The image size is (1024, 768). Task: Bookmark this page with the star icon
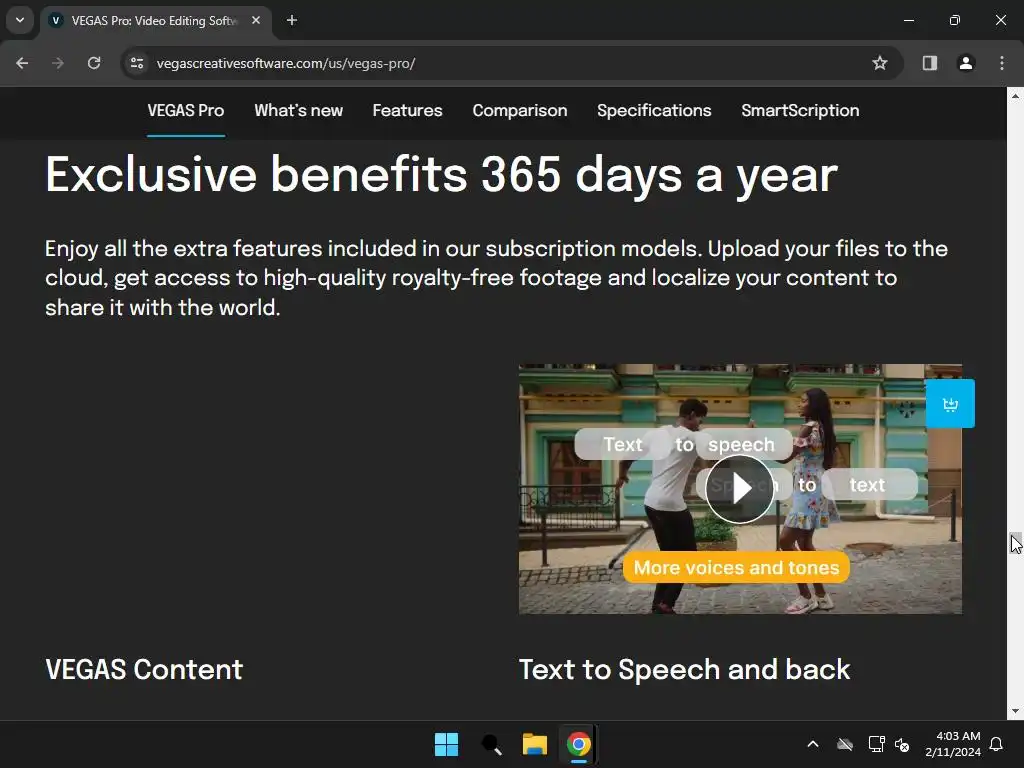[880, 63]
